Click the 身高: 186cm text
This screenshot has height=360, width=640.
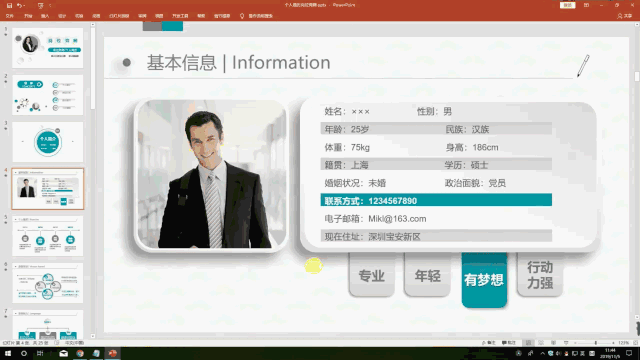point(472,147)
